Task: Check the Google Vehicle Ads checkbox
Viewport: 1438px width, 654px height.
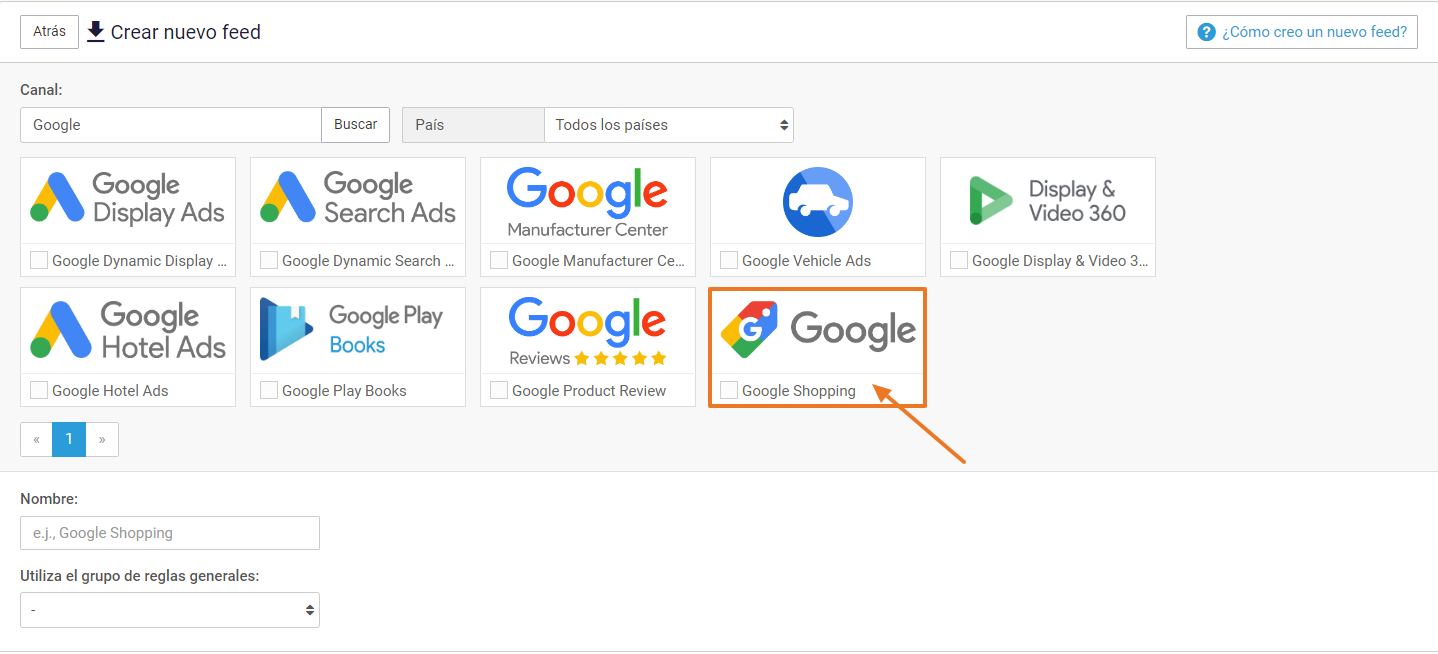Action: point(729,260)
